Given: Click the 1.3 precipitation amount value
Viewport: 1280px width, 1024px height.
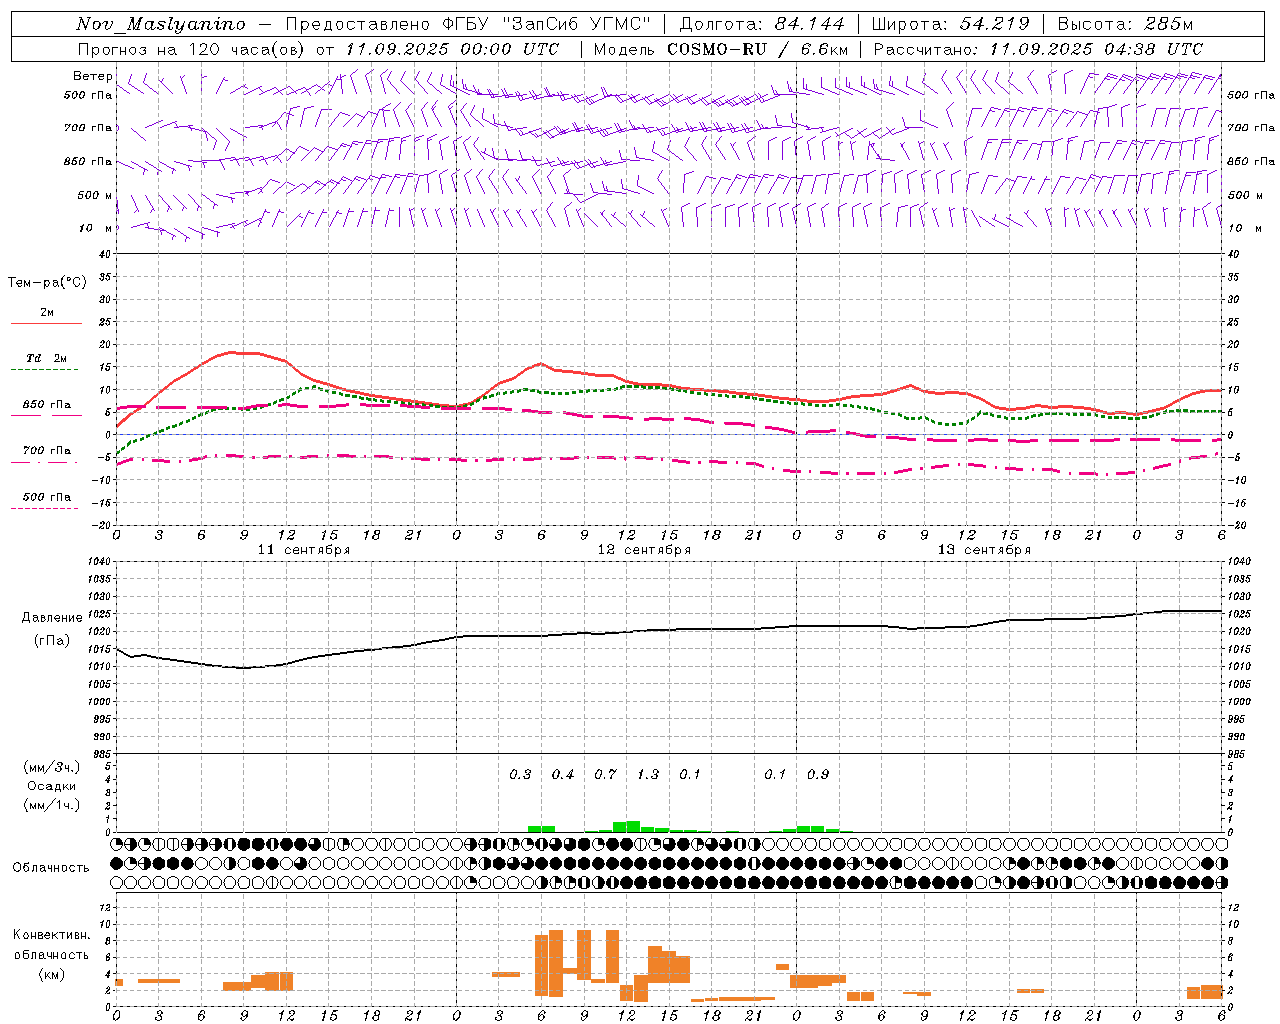Looking at the screenshot, I should [648, 775].
